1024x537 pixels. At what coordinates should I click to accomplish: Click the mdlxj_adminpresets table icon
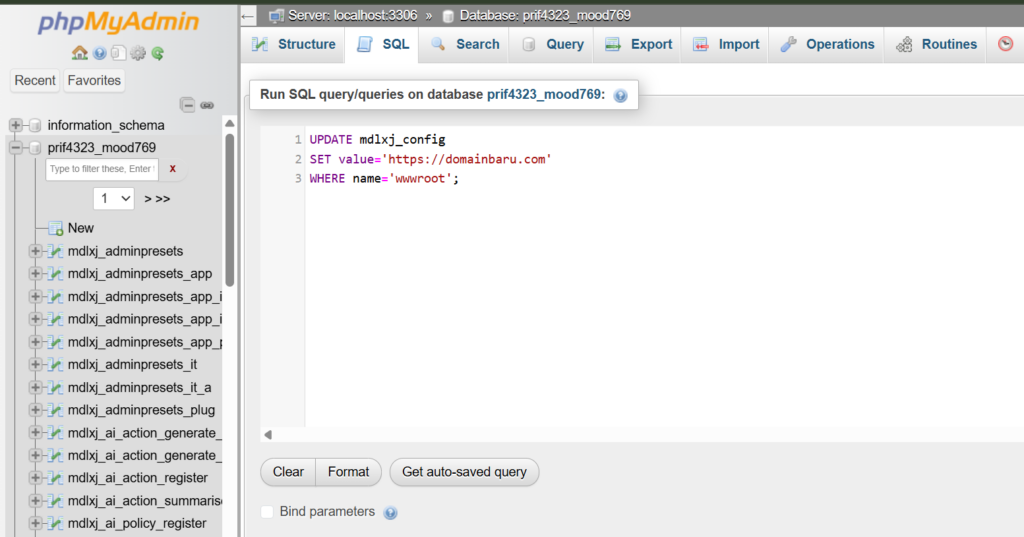pyautogui.click(x=56, y=251)
